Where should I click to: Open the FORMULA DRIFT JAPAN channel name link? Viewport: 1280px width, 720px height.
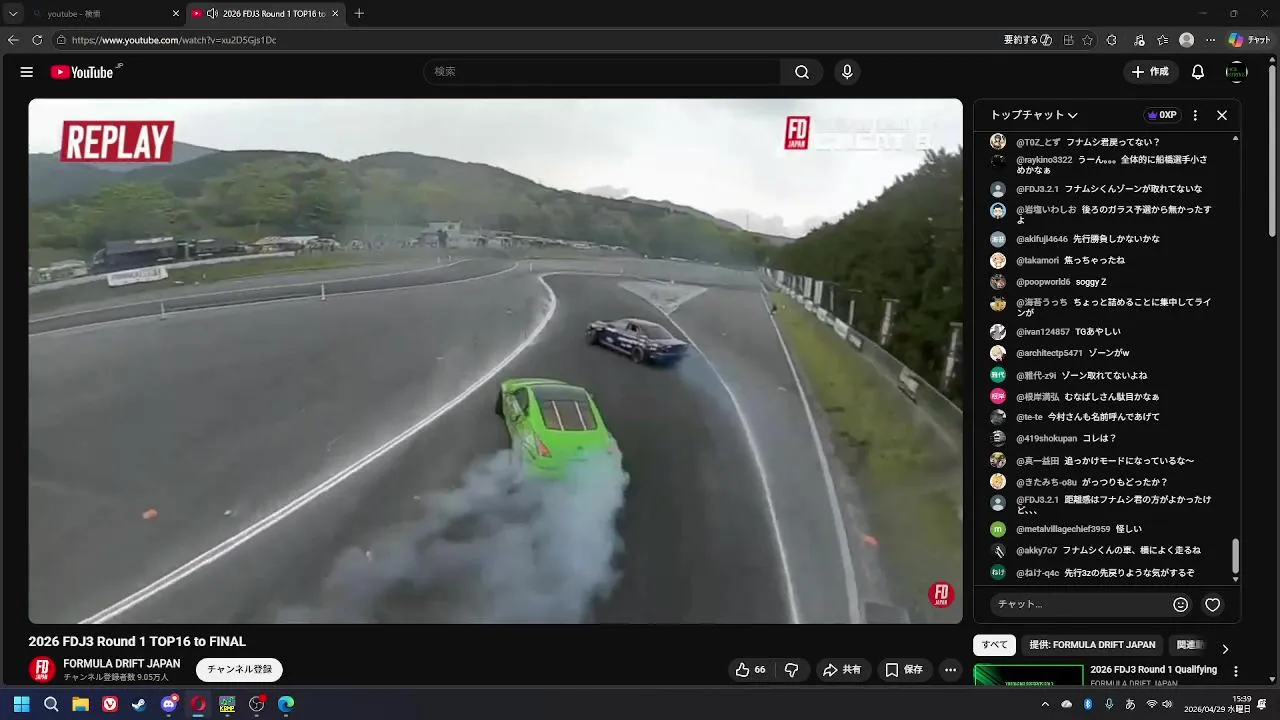122,663
